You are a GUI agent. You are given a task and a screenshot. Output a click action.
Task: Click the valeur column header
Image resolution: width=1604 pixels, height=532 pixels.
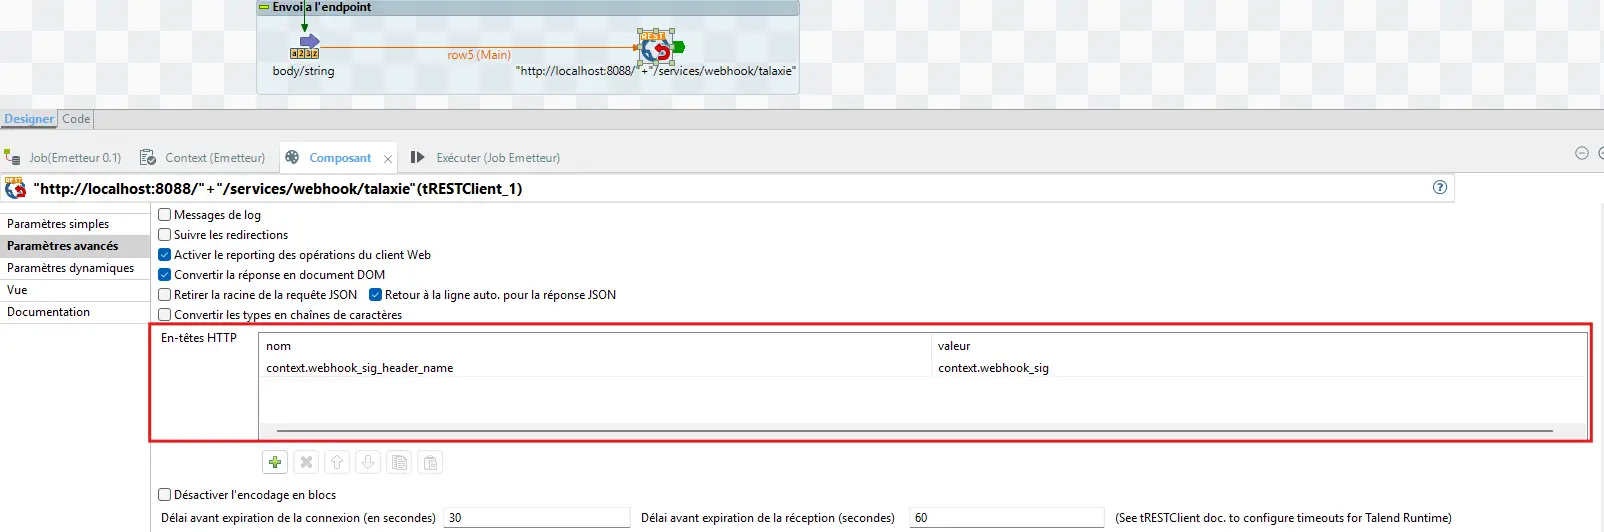1258,346
